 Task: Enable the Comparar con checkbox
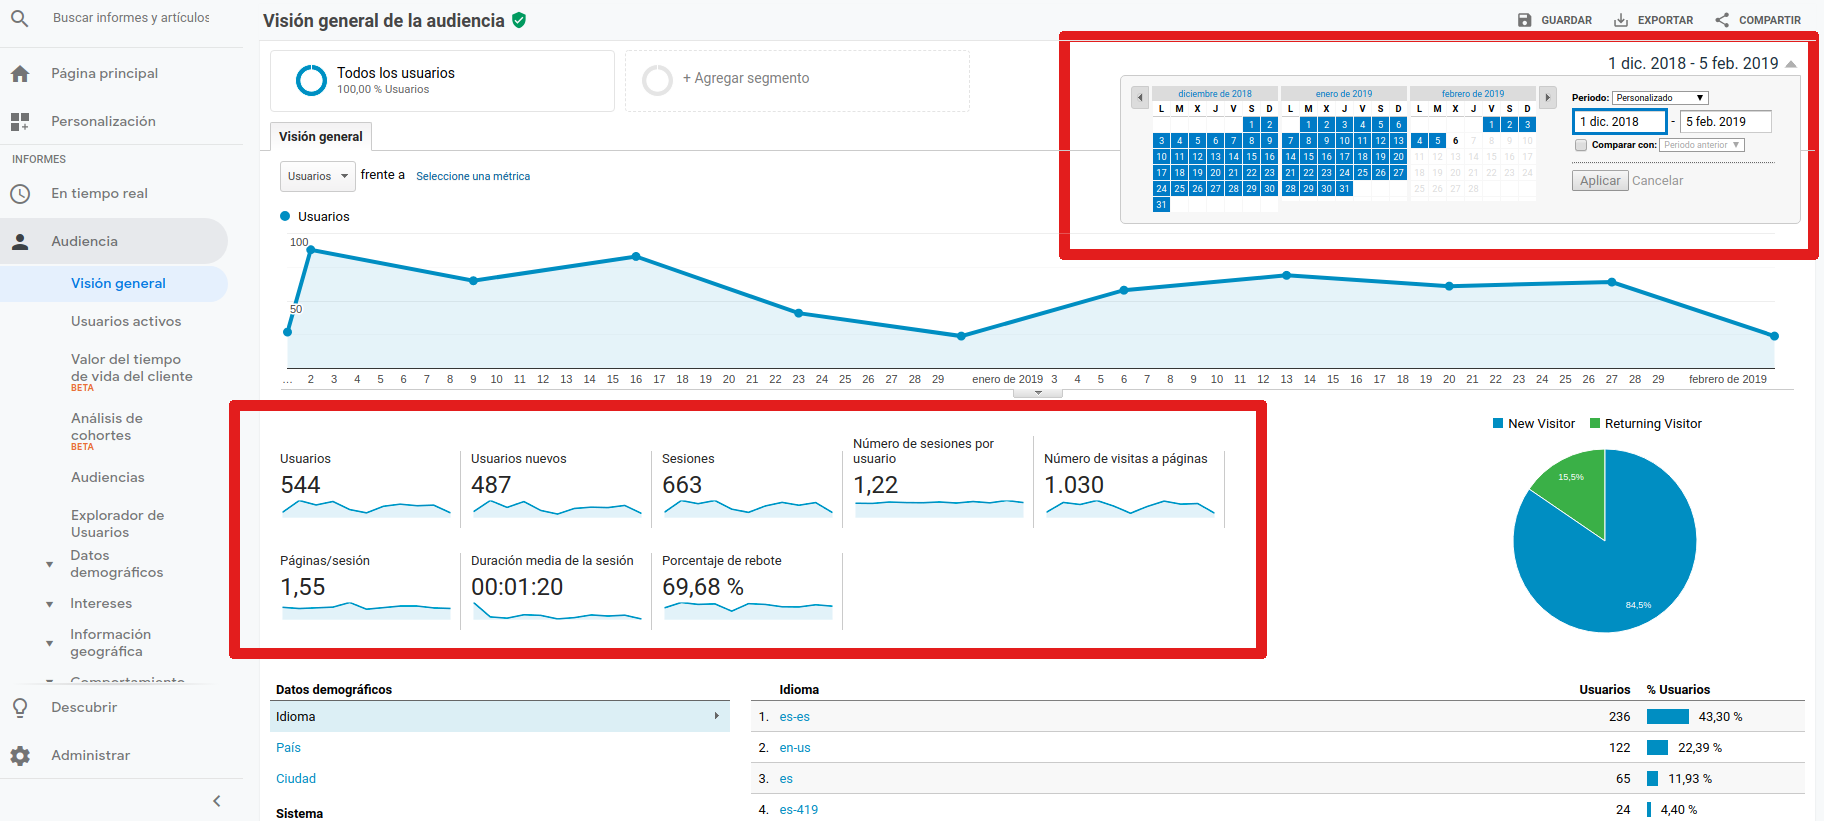tap(1581, 145)
